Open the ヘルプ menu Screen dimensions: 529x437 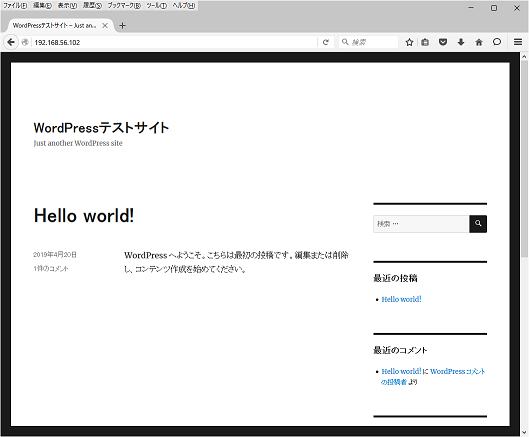pos(184,5)
